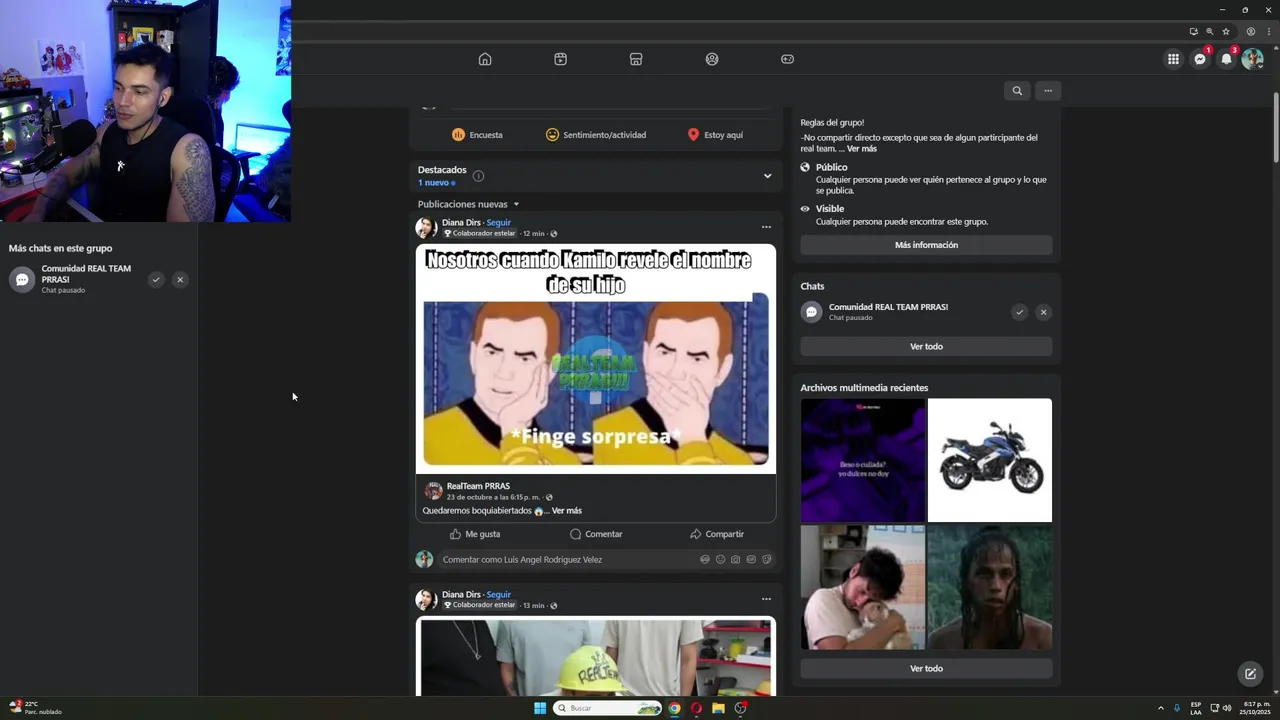Screen dimensions: 1280x720
Task: Show info icon next to Destacados
Action: [x=478, y=176]
